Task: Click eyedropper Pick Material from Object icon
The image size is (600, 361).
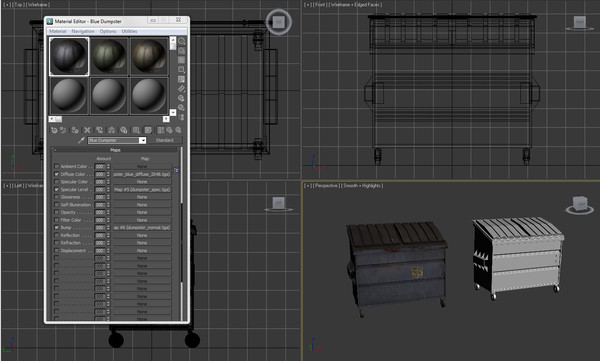Action: [81, 140]
